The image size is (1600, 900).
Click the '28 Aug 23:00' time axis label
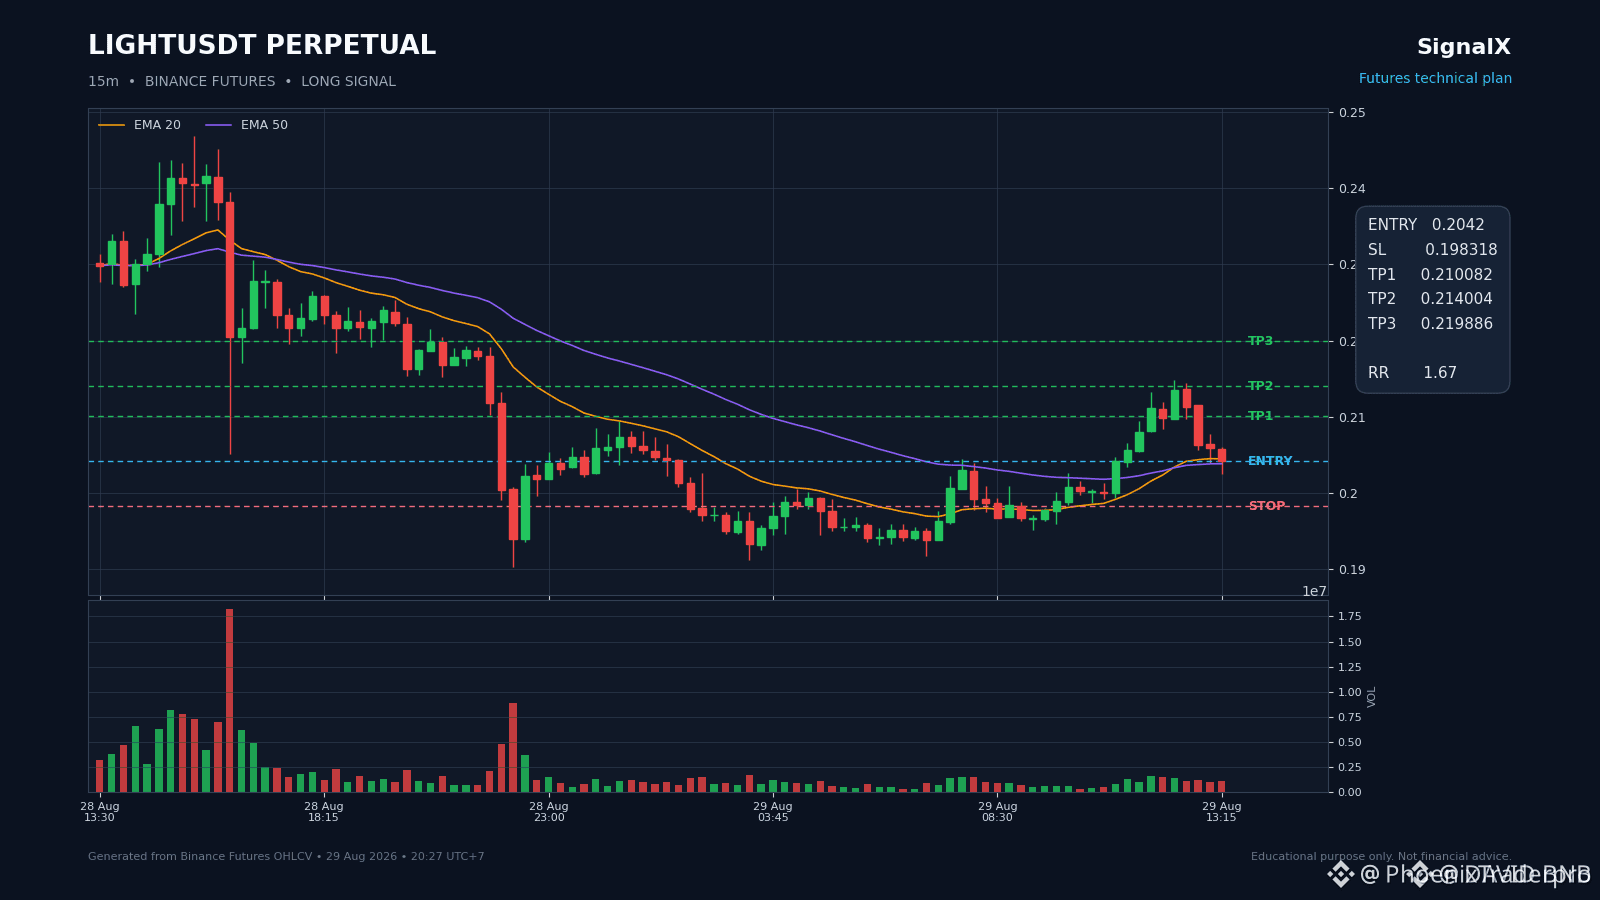[x=549, y=812]
